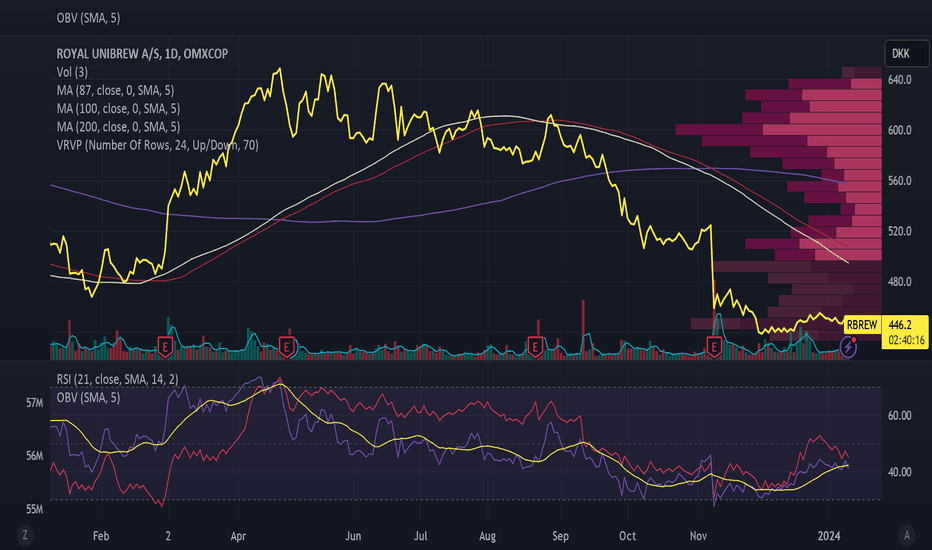Click the 2024 label on time axis
Screen dimensions: 932x550
[829, 536]
